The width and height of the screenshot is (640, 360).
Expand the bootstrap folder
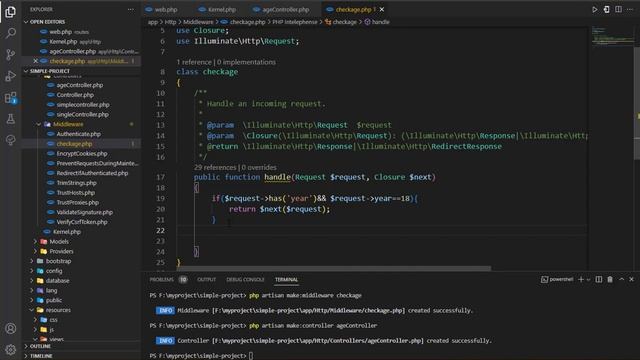(x=58, y=261)
